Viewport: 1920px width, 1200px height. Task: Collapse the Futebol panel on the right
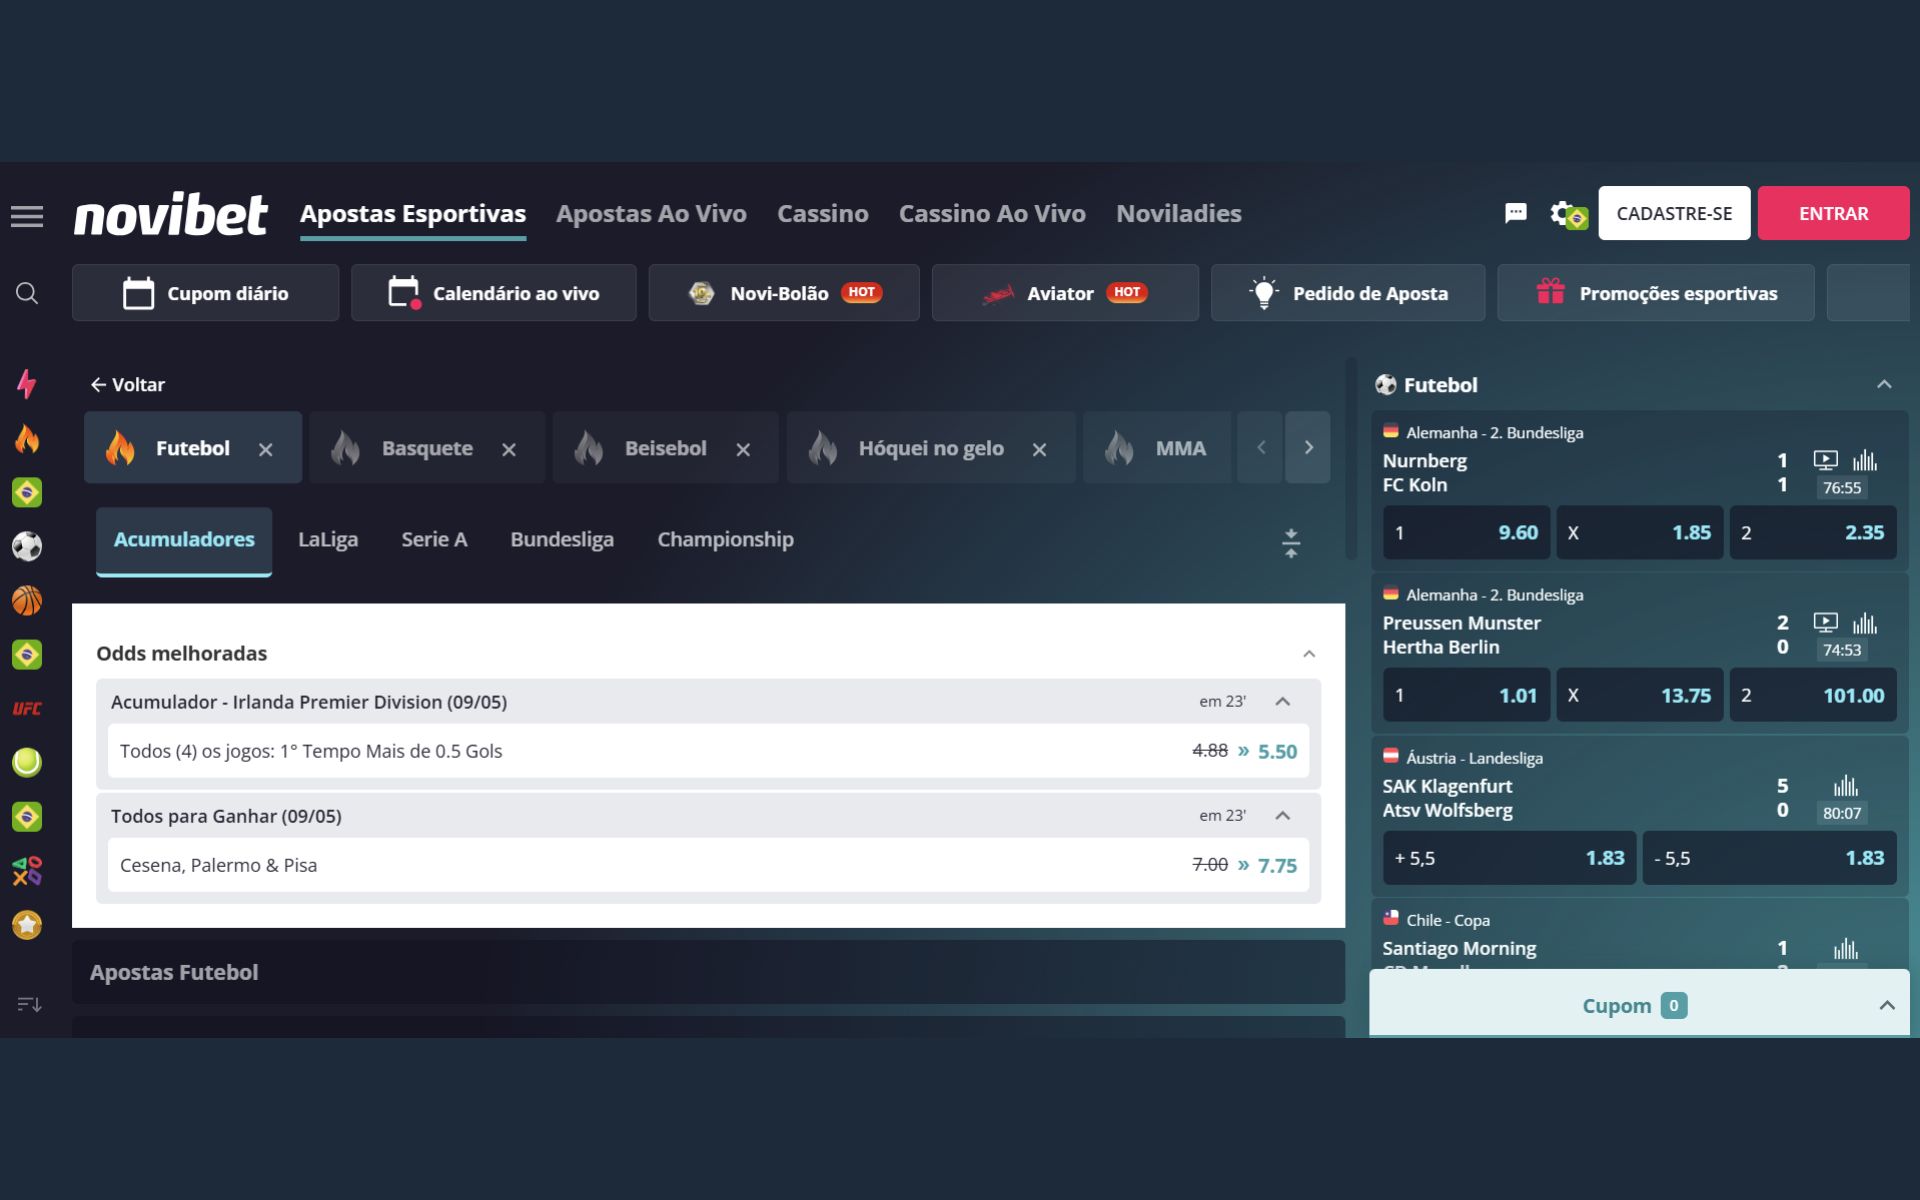[1884, 384]
